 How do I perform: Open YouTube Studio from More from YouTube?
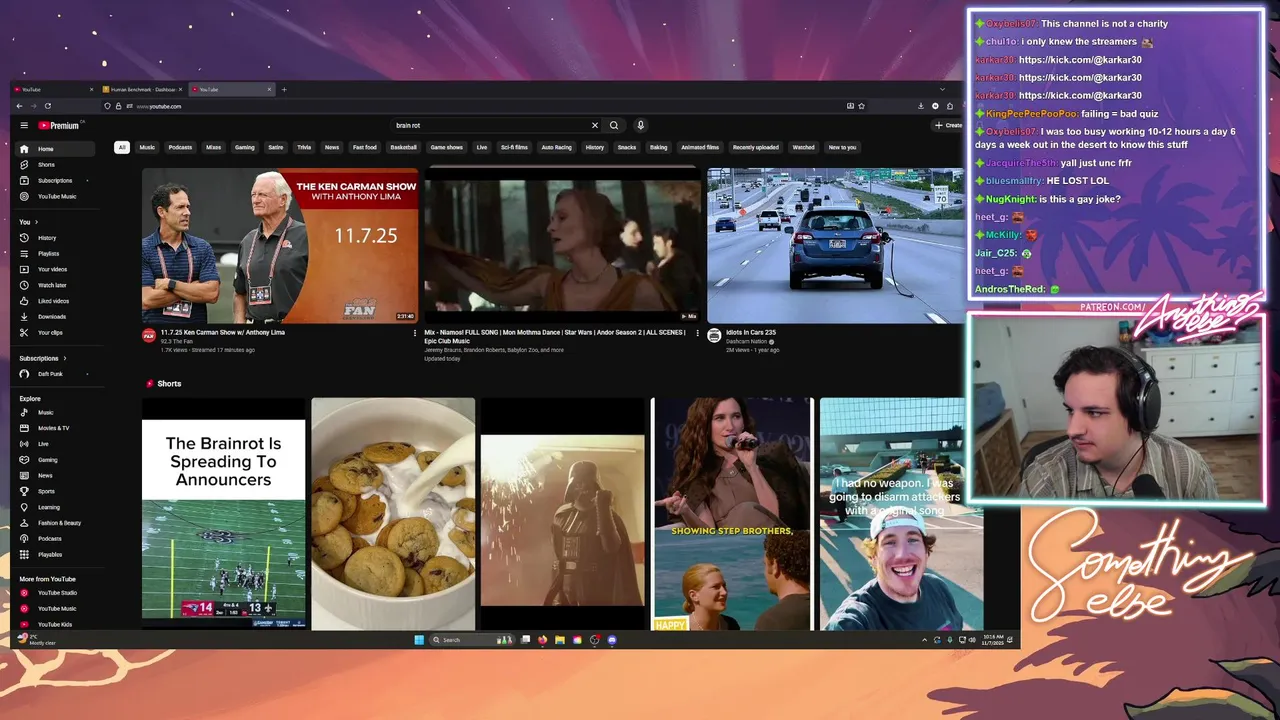click(55, 593)
